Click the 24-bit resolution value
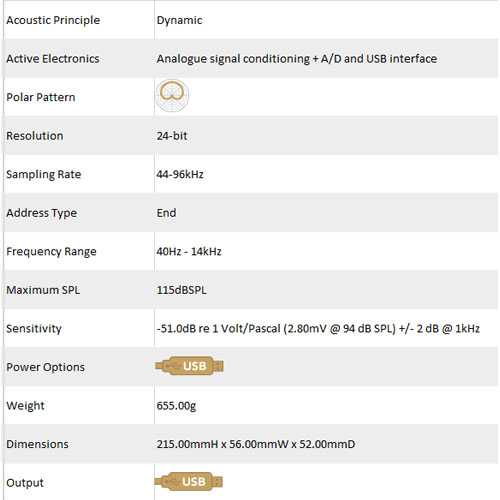Viewport: 500px width, 500px height. (x=172, y=136)
